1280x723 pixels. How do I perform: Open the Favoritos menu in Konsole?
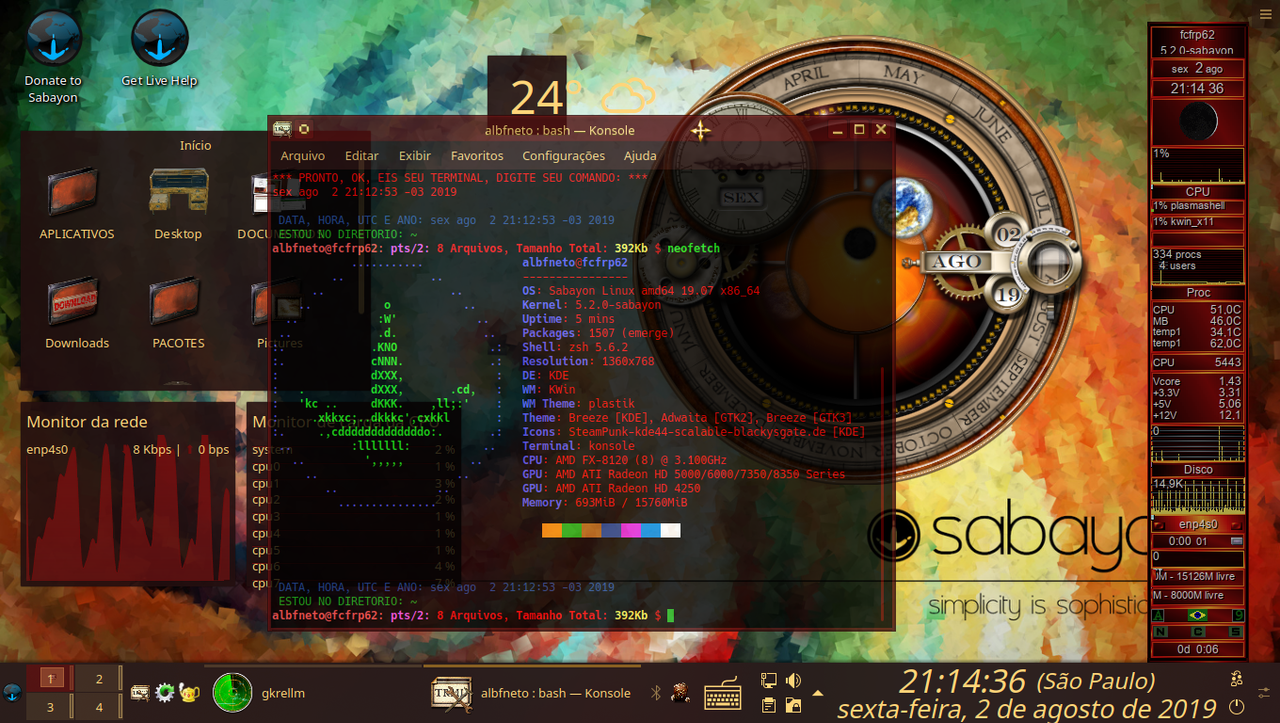coord(477,156)
